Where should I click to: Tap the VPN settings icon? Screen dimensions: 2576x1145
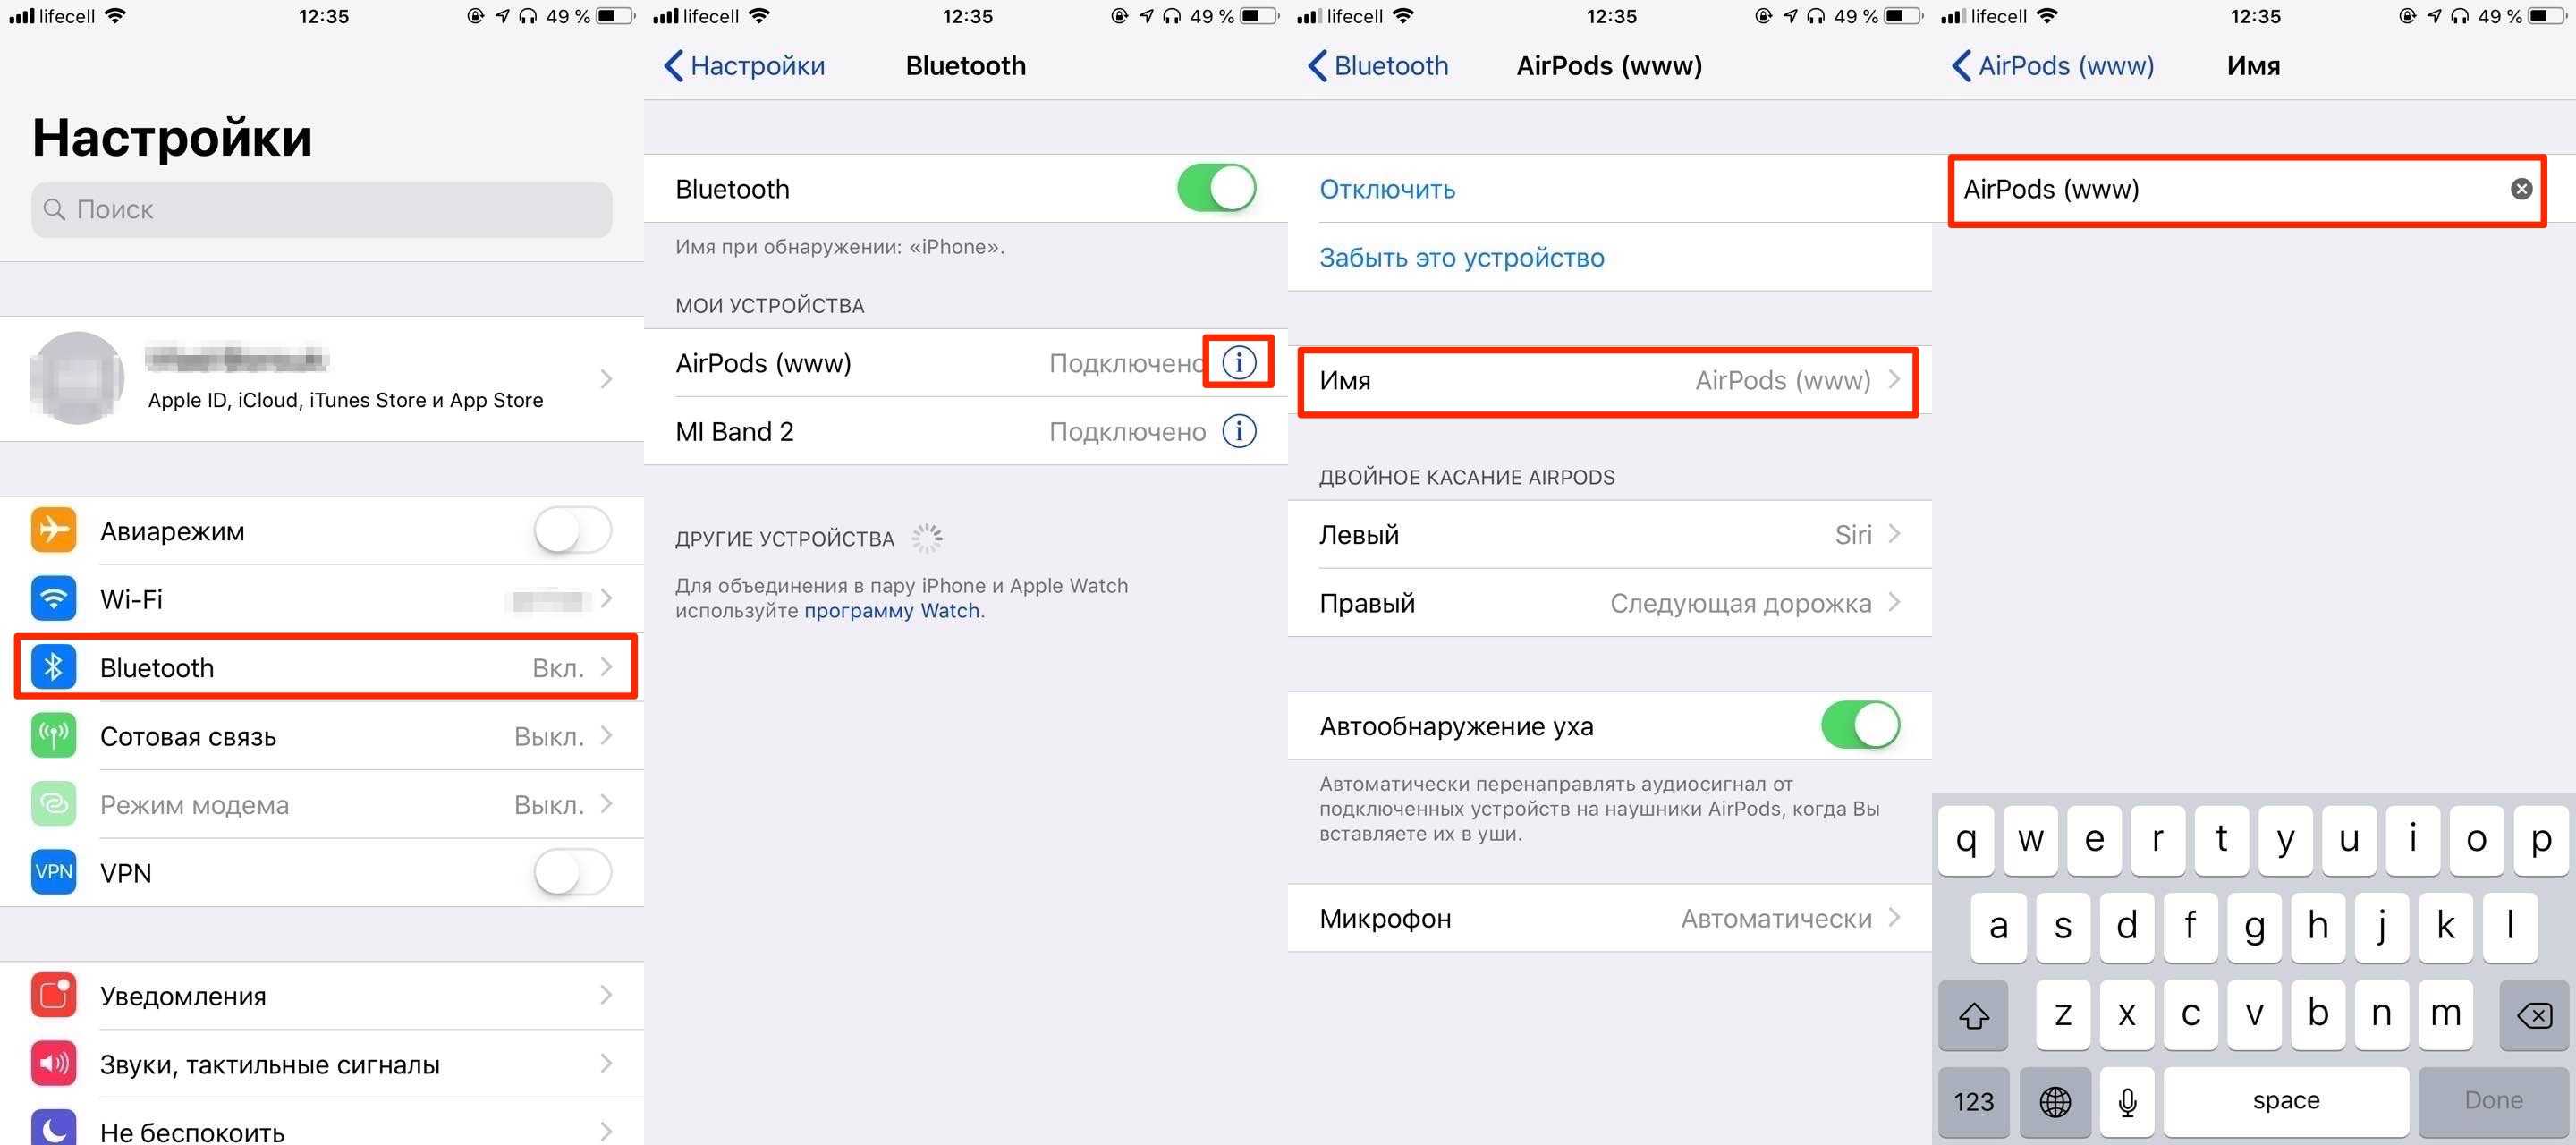pyautogui.click(x=51, y=870)
